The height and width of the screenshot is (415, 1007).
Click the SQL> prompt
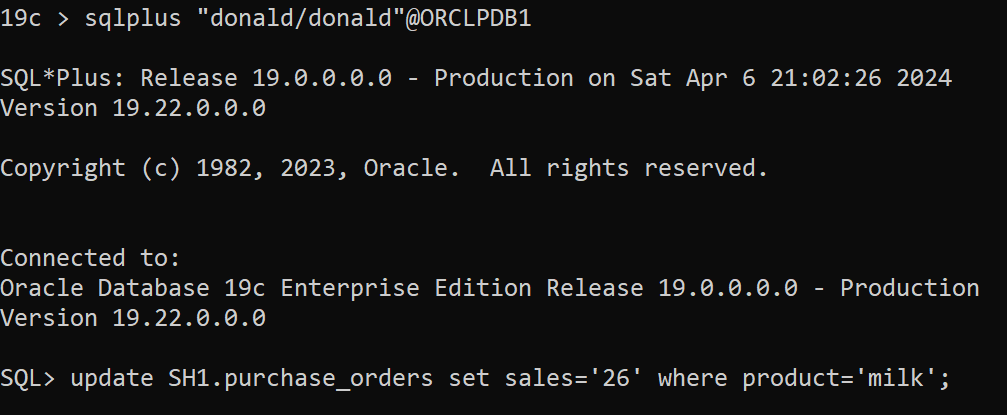pyautogui.click(x=28, y=378)
